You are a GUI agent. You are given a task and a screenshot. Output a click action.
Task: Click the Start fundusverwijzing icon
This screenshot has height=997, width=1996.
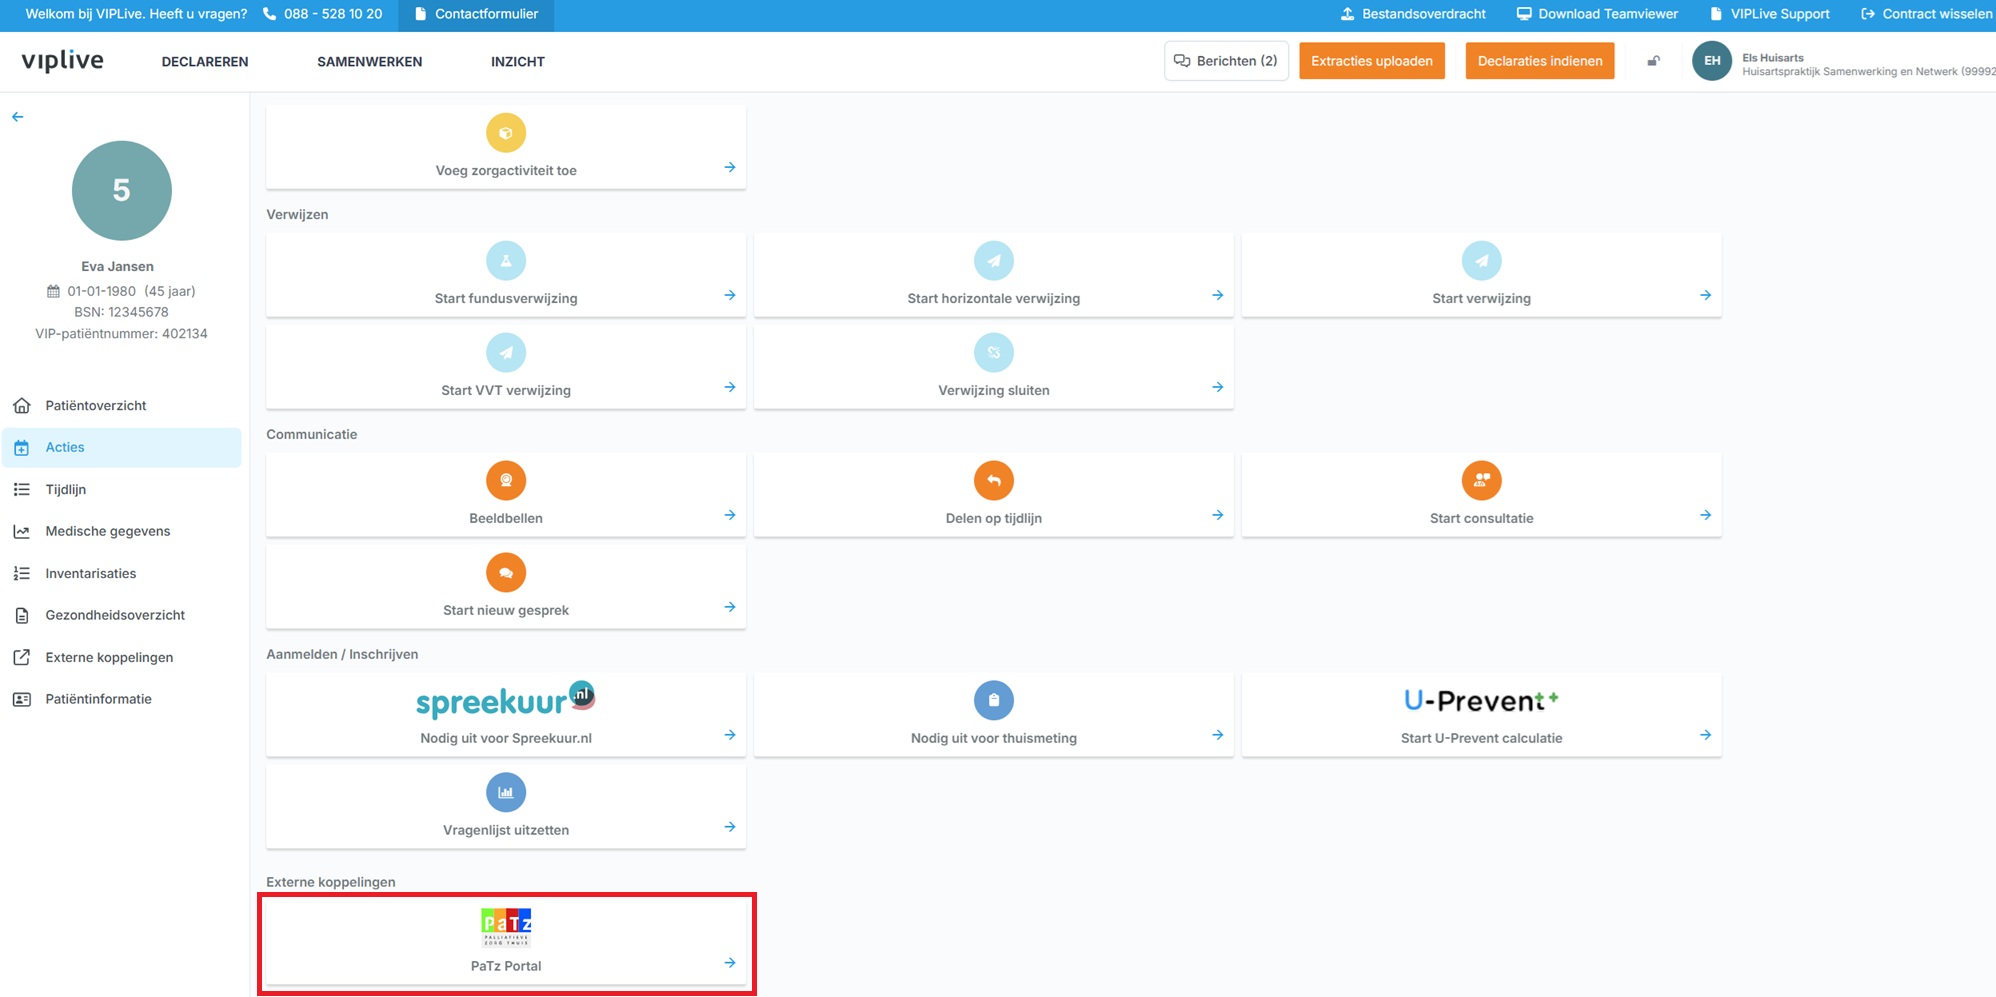506,261
